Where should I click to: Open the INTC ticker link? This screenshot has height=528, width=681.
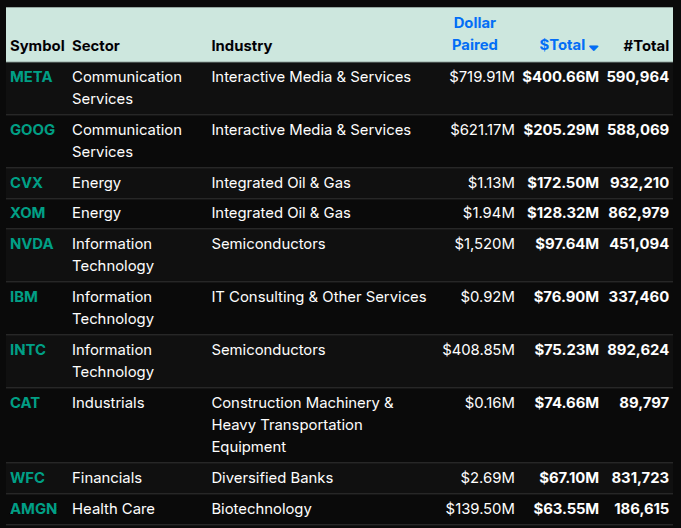click(x=28, y=350)
